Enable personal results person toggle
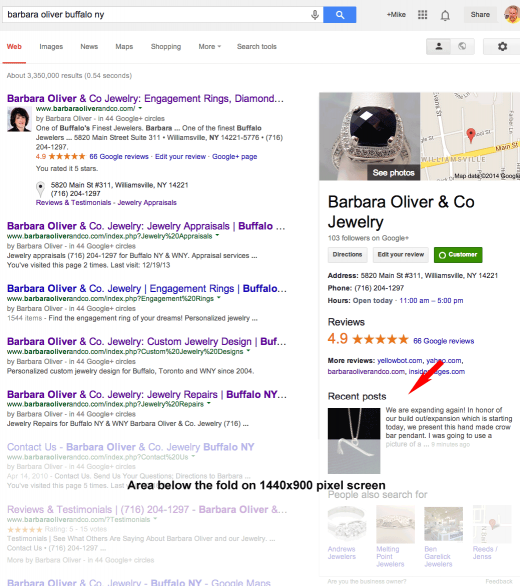 (x=439, y=46)
